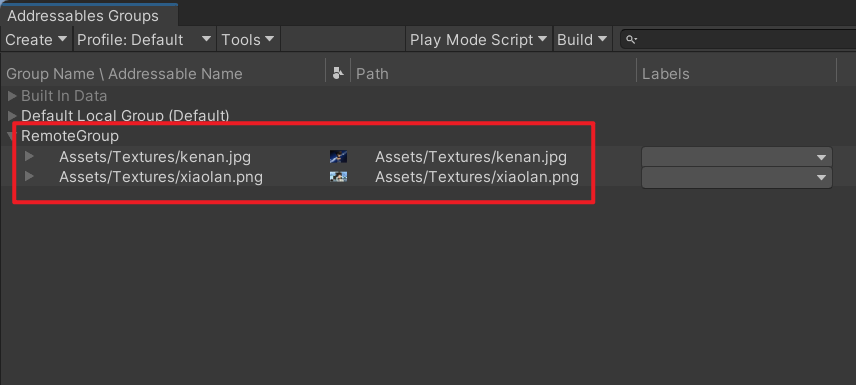Select the xiaolan.png texture thumbnail icon

[338, 177]
